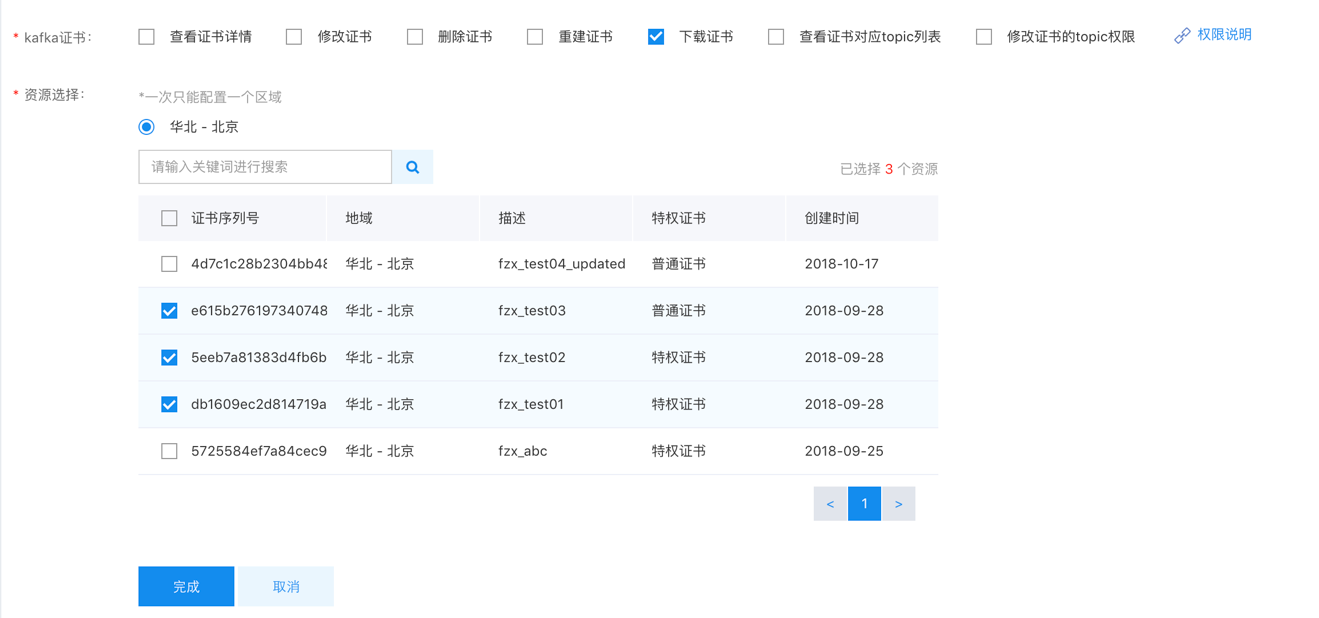Click serial number 4d7c1c28b2304bb4

click(x=259, y=264)
